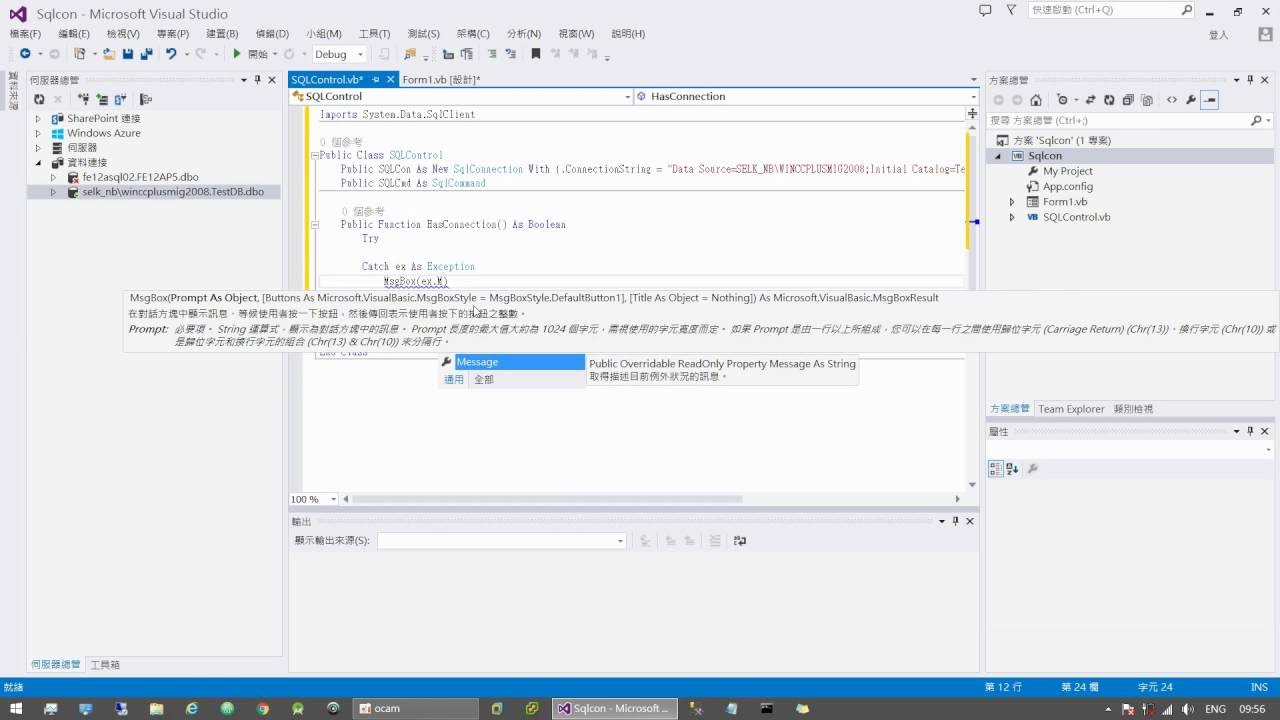Switch to the 類別檢視 tab
The width and height of the screenshot is (1280, 720).
click(x=1133, y=409)
